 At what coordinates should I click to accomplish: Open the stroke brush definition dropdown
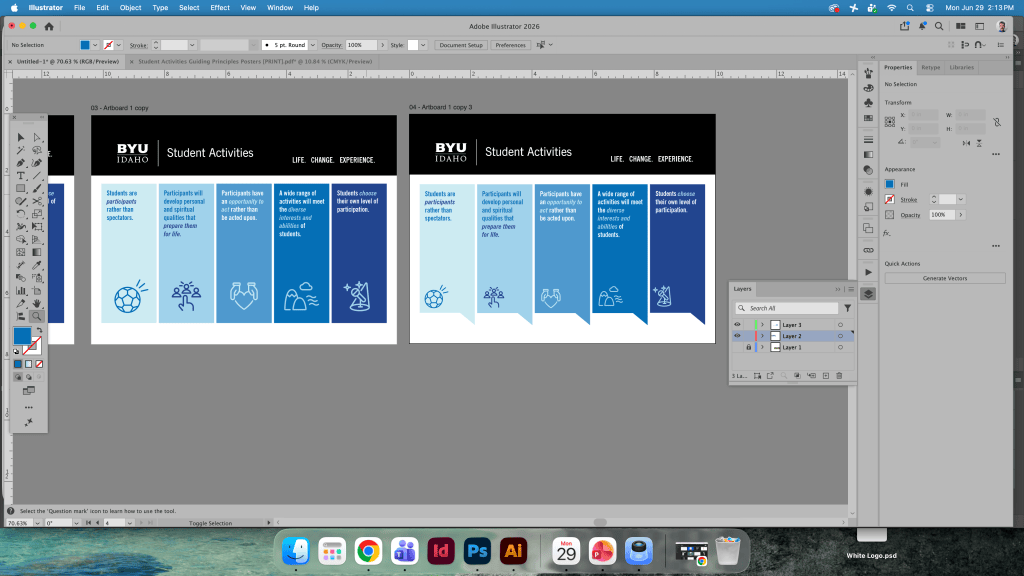tap(313, 45)
